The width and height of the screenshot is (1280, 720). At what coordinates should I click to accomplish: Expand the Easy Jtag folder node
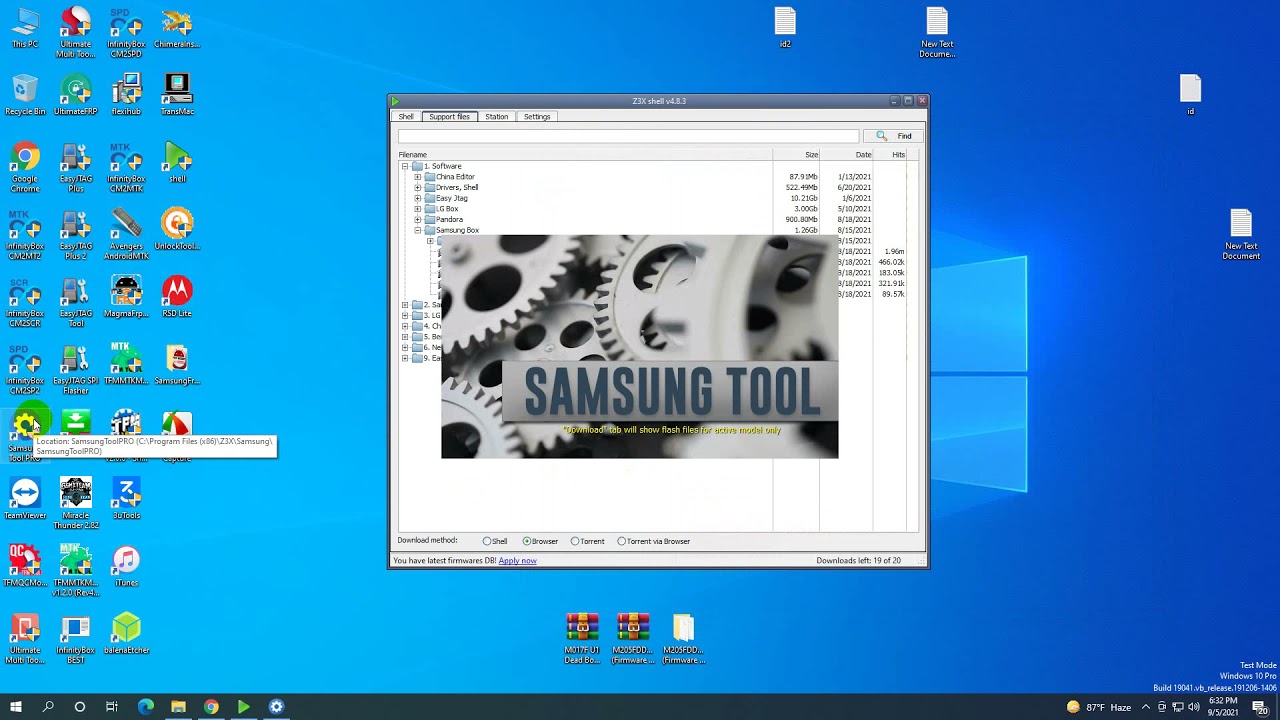418,198
